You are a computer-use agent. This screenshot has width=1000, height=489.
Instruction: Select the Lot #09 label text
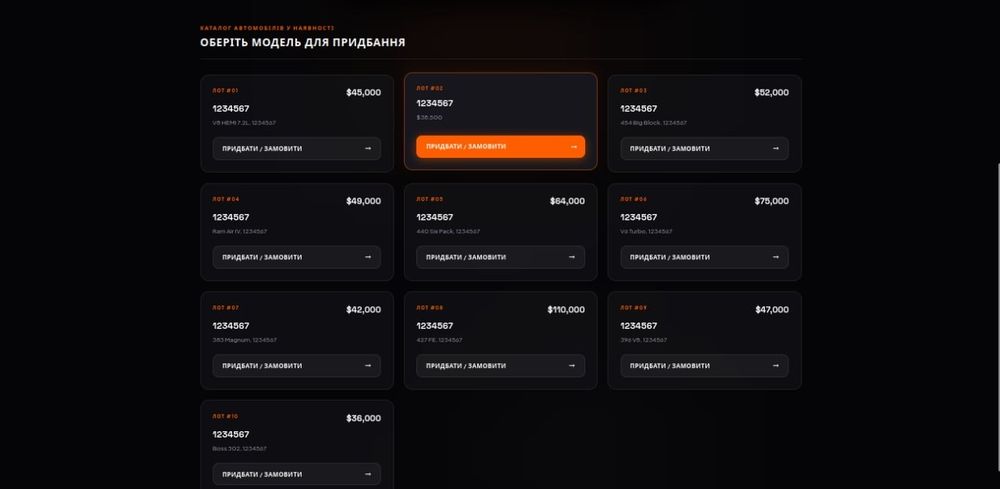pyautogui.click(x=633, y=308)
